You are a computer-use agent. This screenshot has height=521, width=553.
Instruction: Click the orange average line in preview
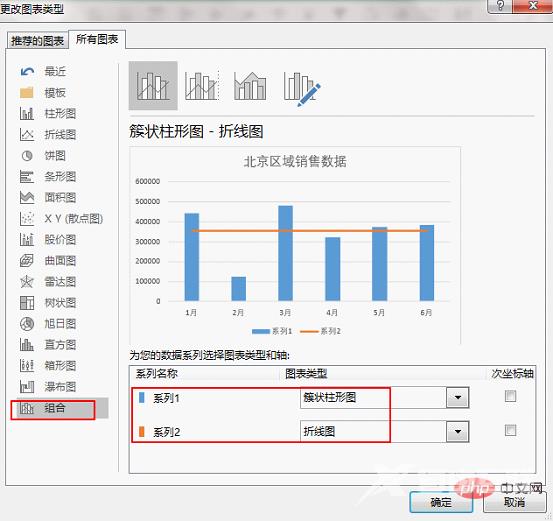[x=310, y=231]
